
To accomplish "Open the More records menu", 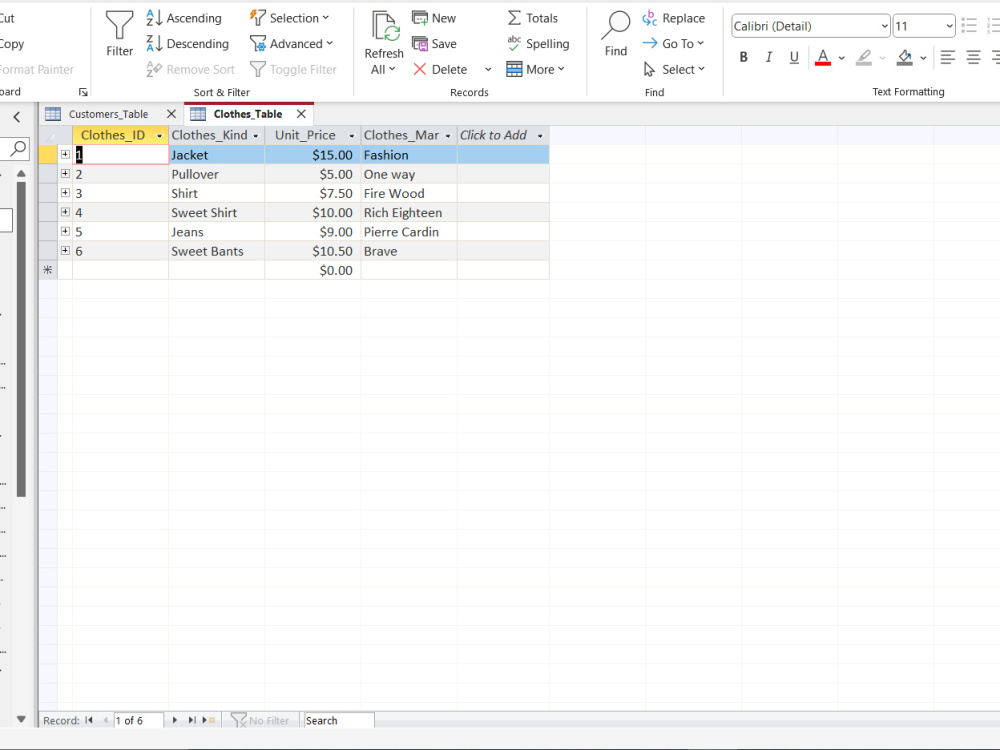I will click(x=536, y=69).
